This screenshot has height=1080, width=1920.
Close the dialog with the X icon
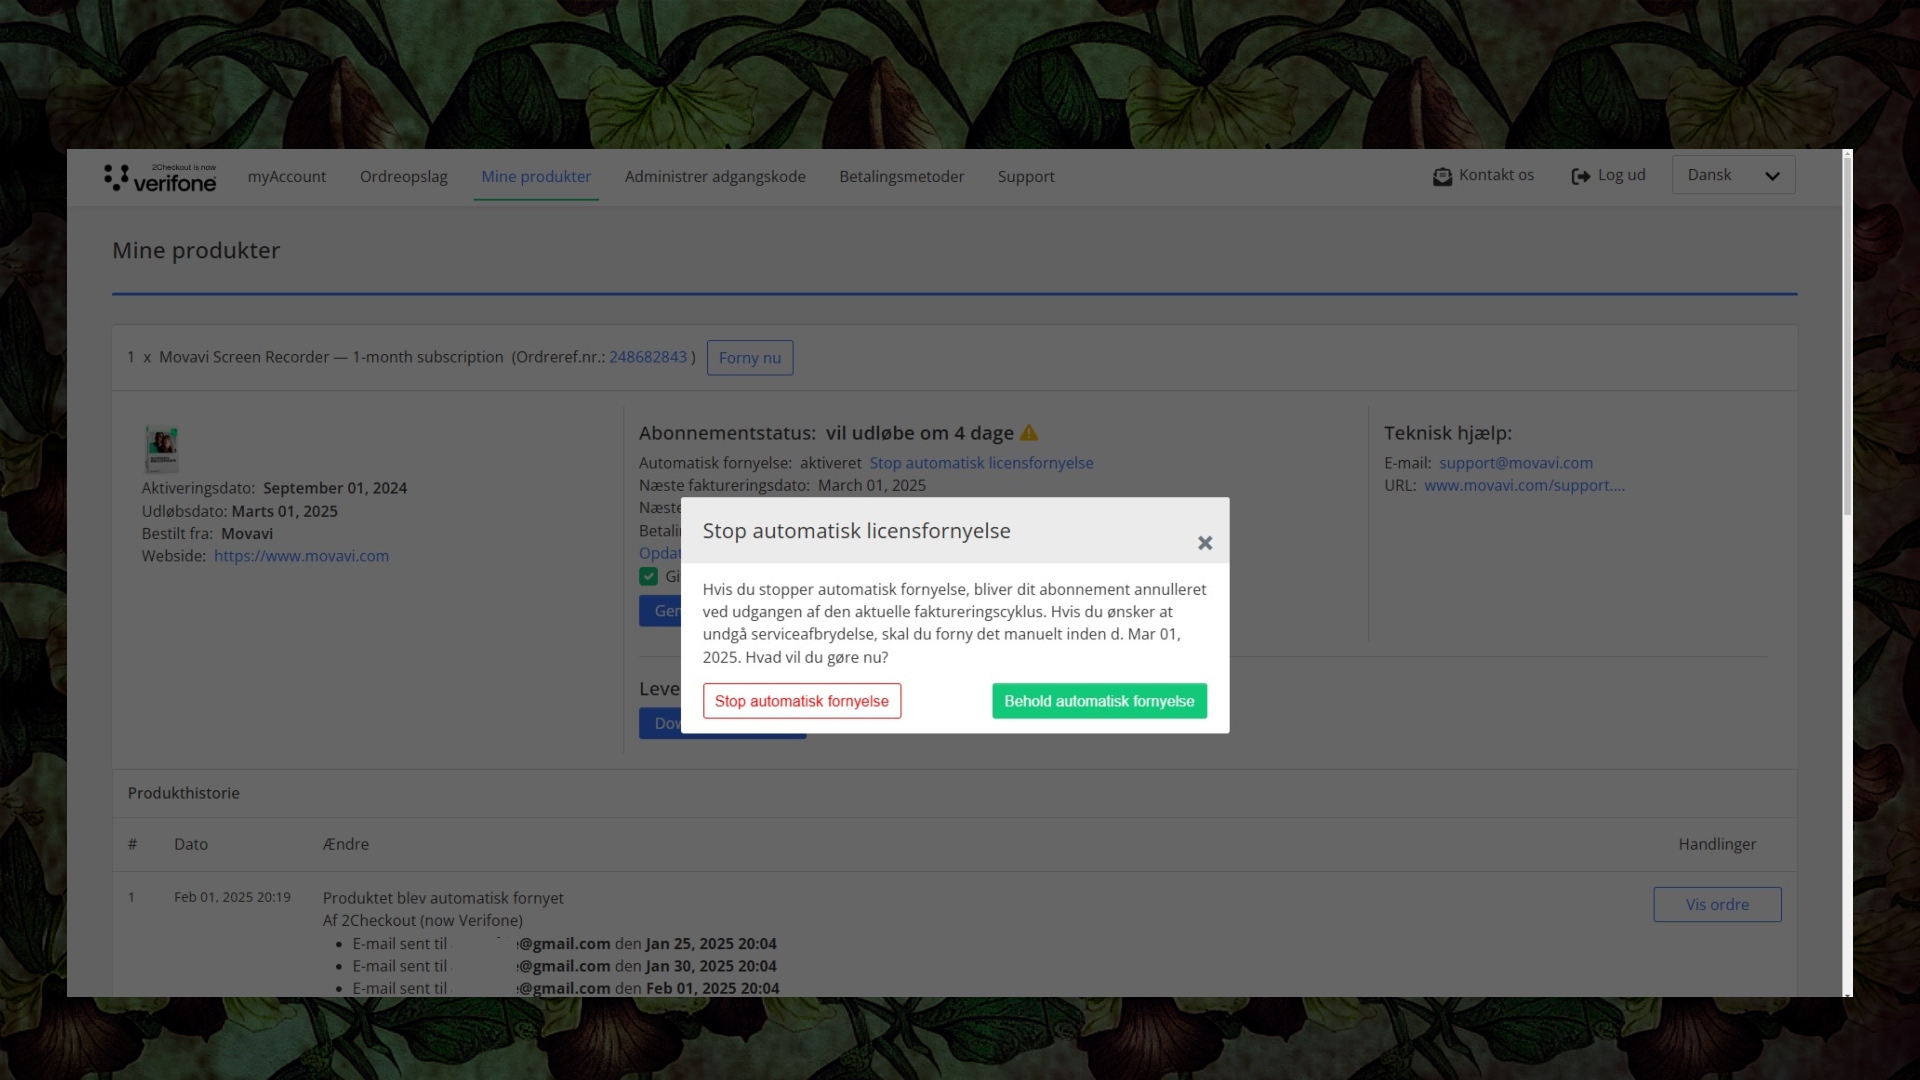point(1205,543)
